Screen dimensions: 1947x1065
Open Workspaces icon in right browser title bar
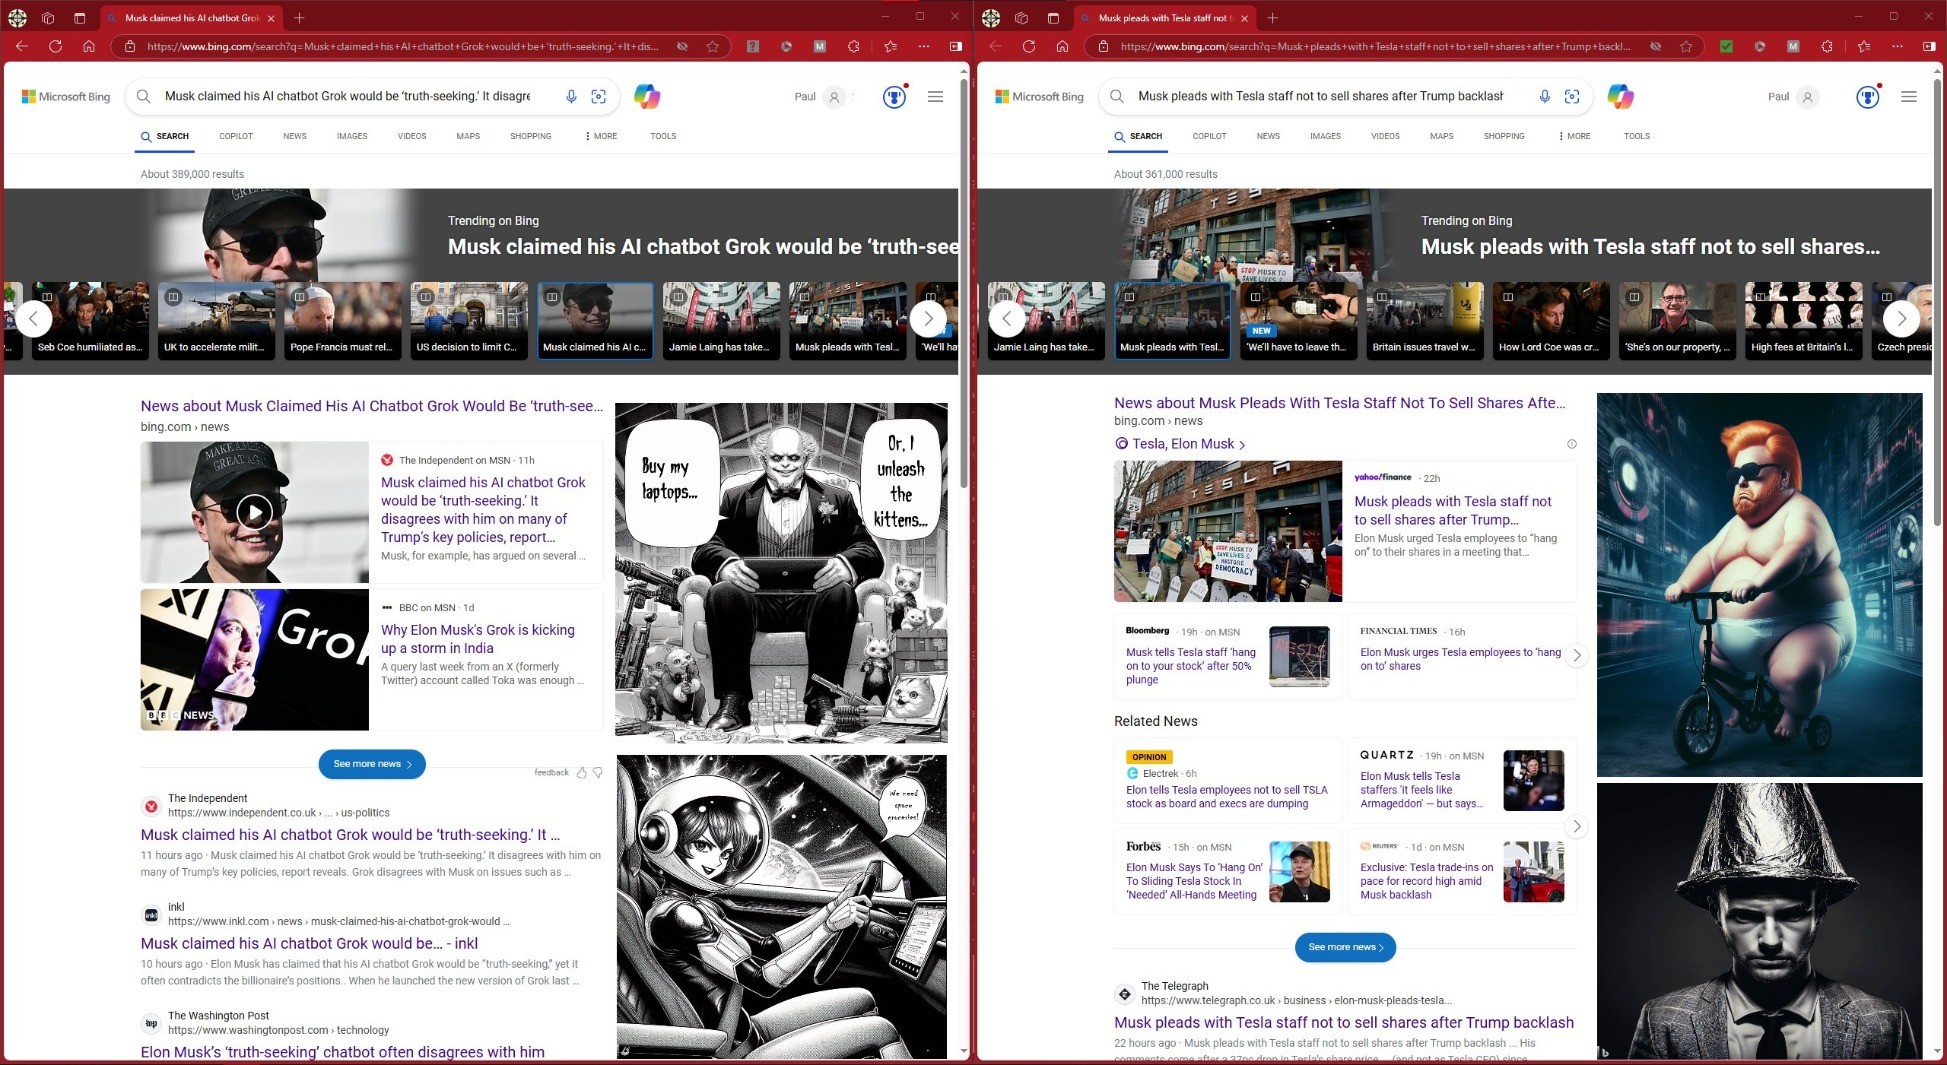pyautogui.click(x=1020, y=18)
